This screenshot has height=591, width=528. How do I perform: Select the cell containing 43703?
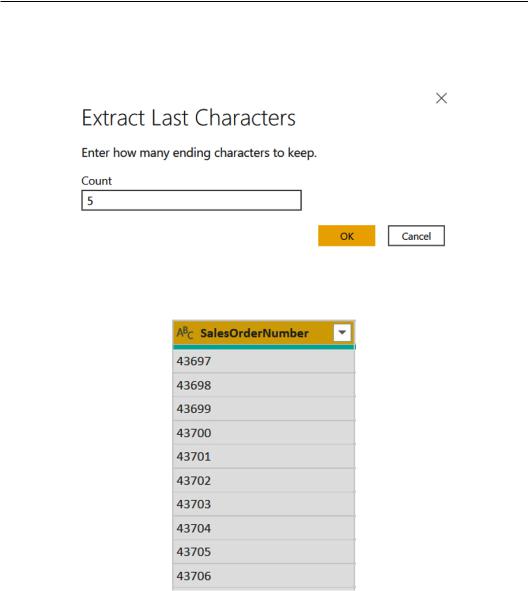[x=264, y=504]
